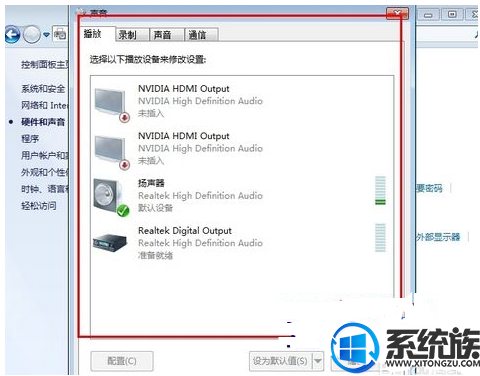Image resolution: width=480 pixels, height=376 pixels.
Task: Click Realtek High Definition Audio text under 扬声器
Action: pyautogui.click(x=200, y=196)
